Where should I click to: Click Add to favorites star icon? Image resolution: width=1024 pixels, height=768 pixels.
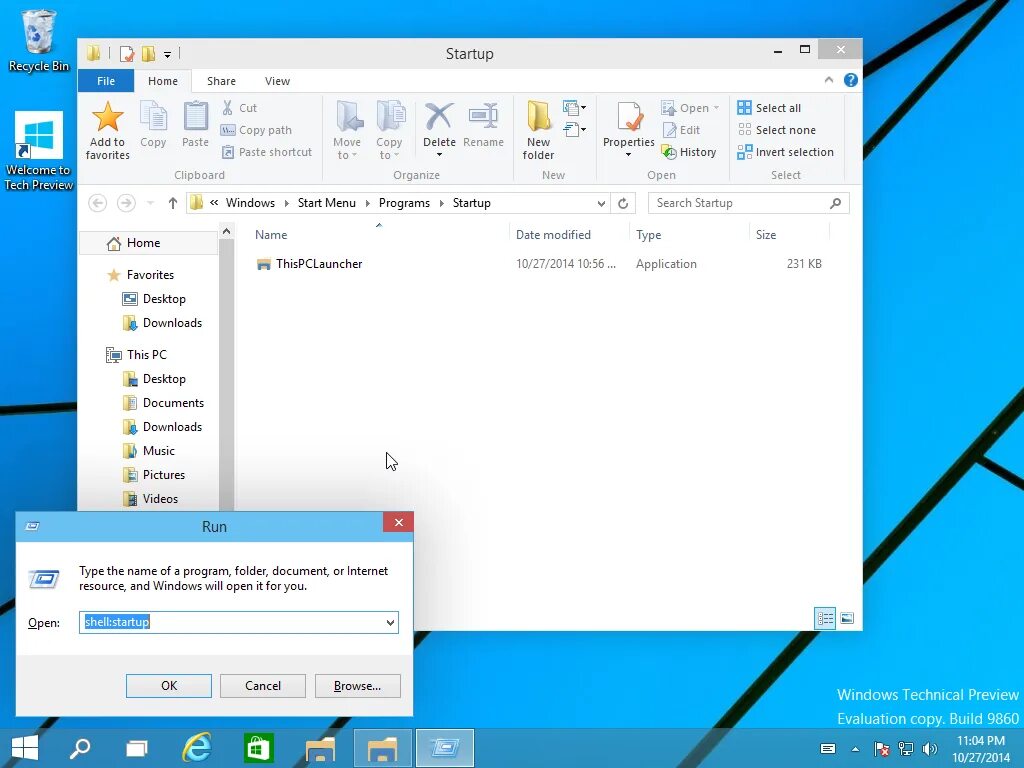(108, 116)
